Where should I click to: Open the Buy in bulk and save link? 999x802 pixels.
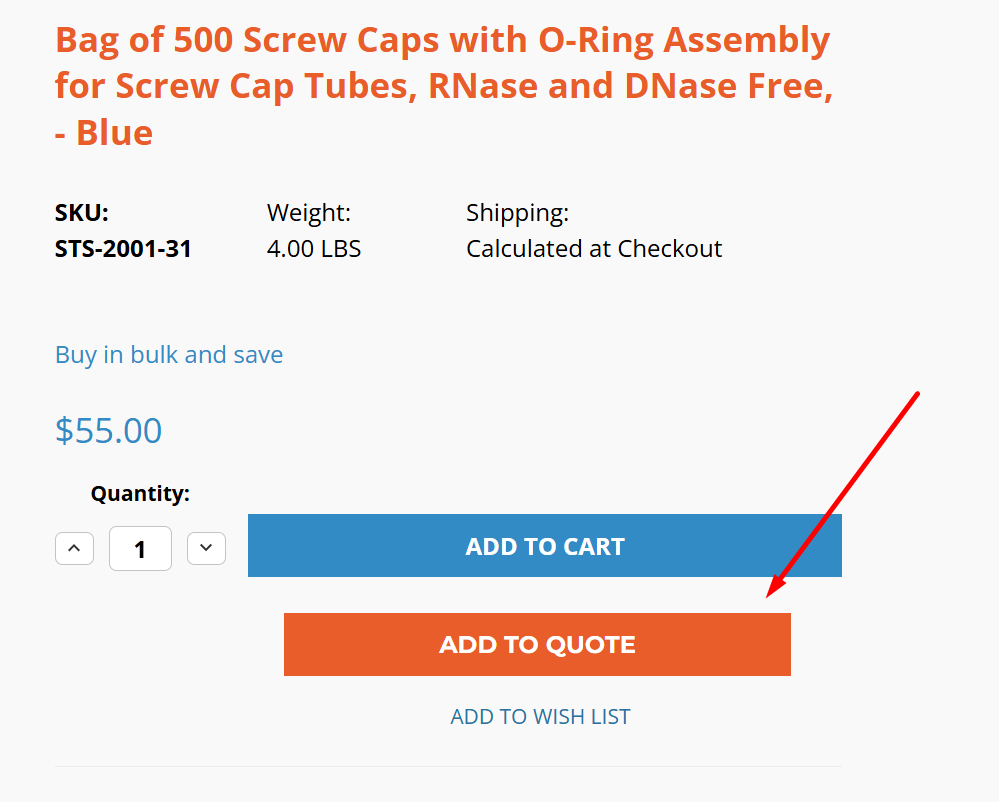click(x=169, y=355)
